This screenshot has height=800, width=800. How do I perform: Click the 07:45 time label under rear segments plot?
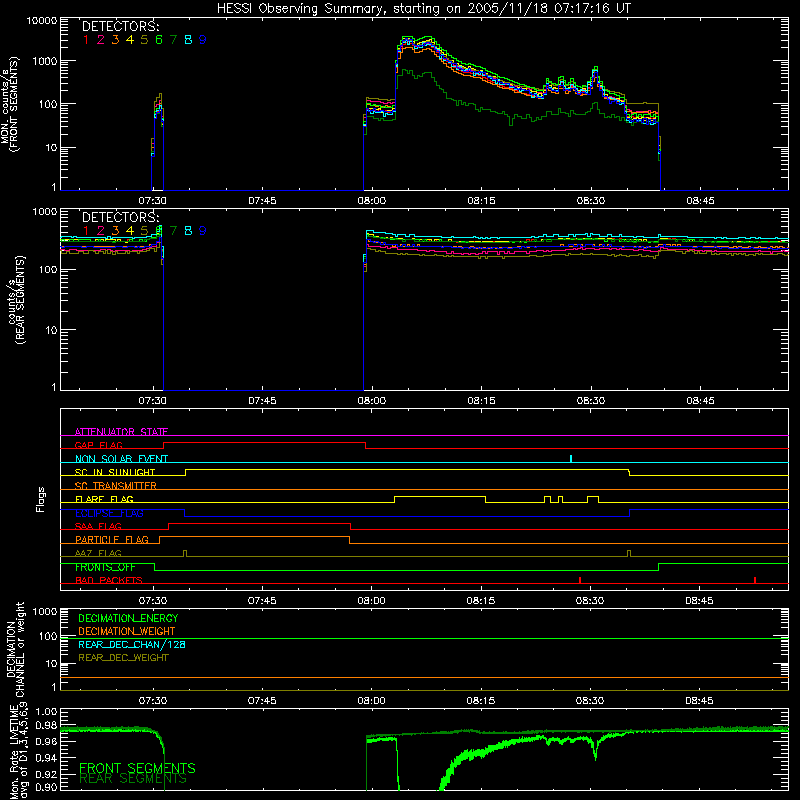coord(262,401)
